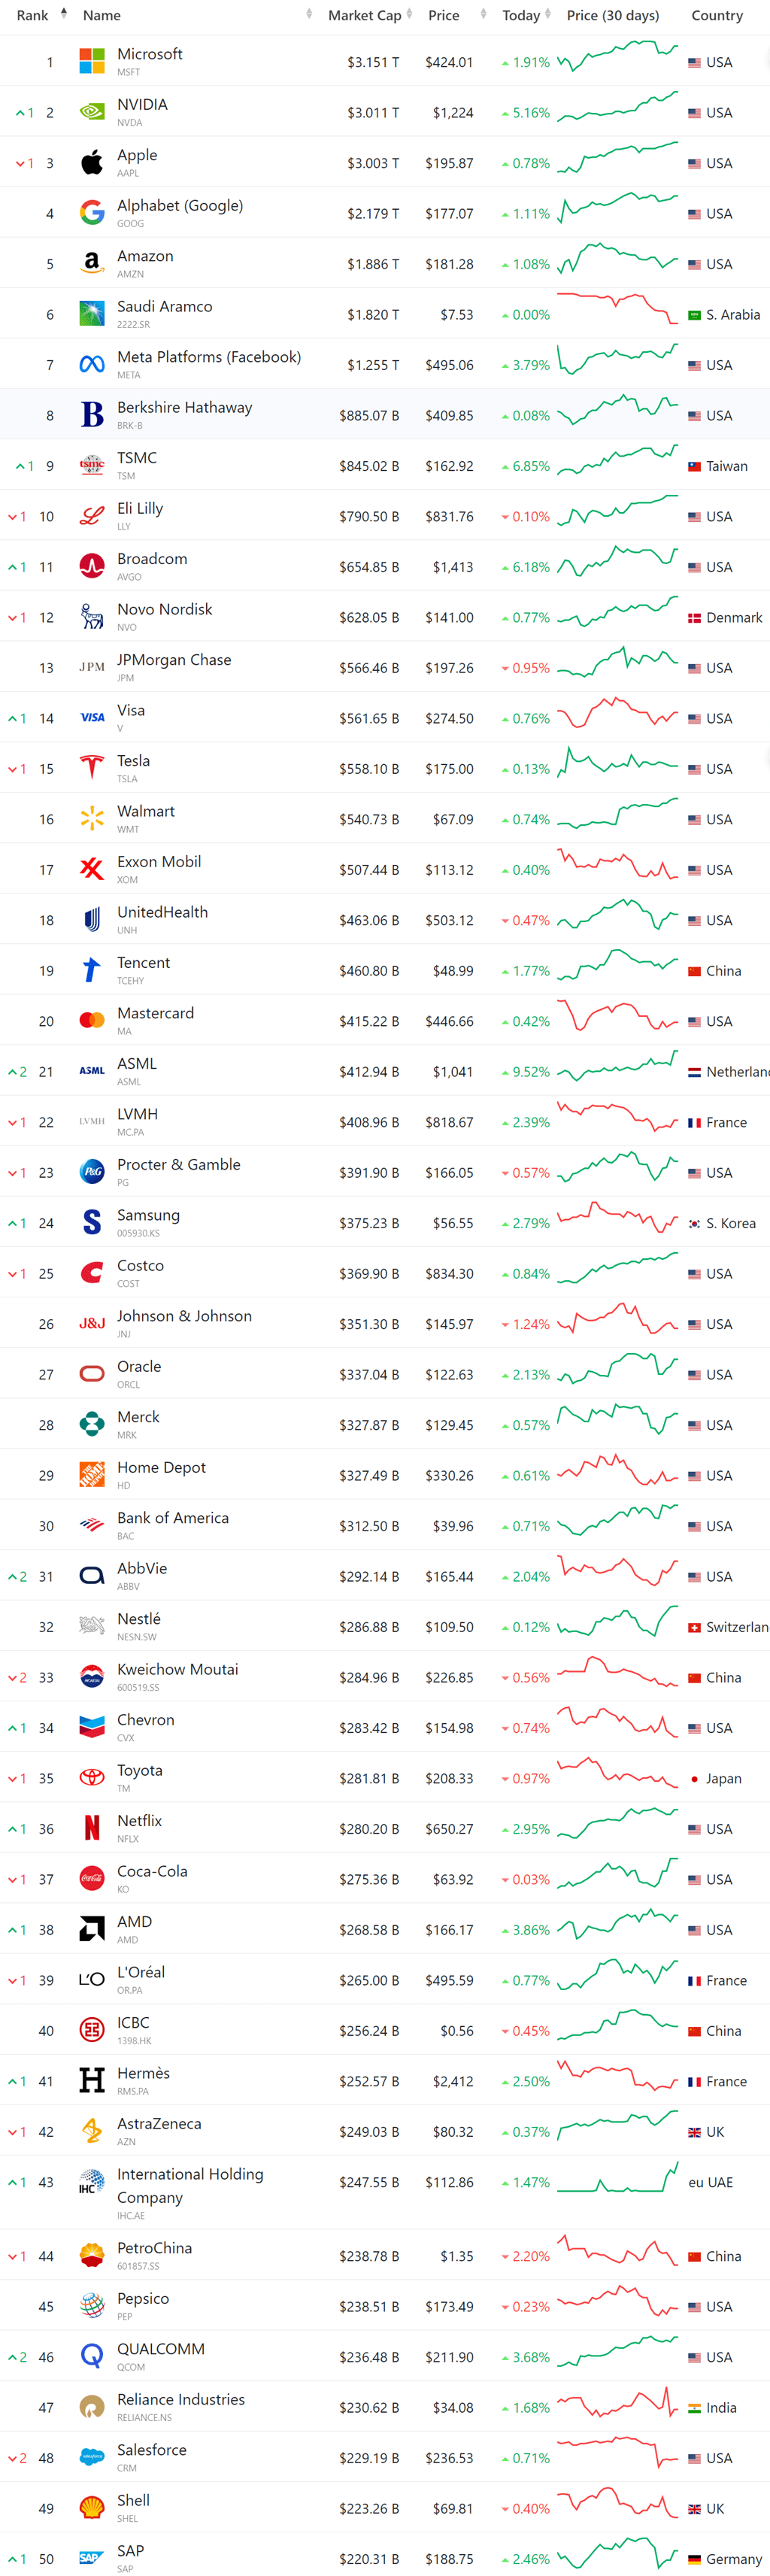Click the Tesla logo icon

92,768
